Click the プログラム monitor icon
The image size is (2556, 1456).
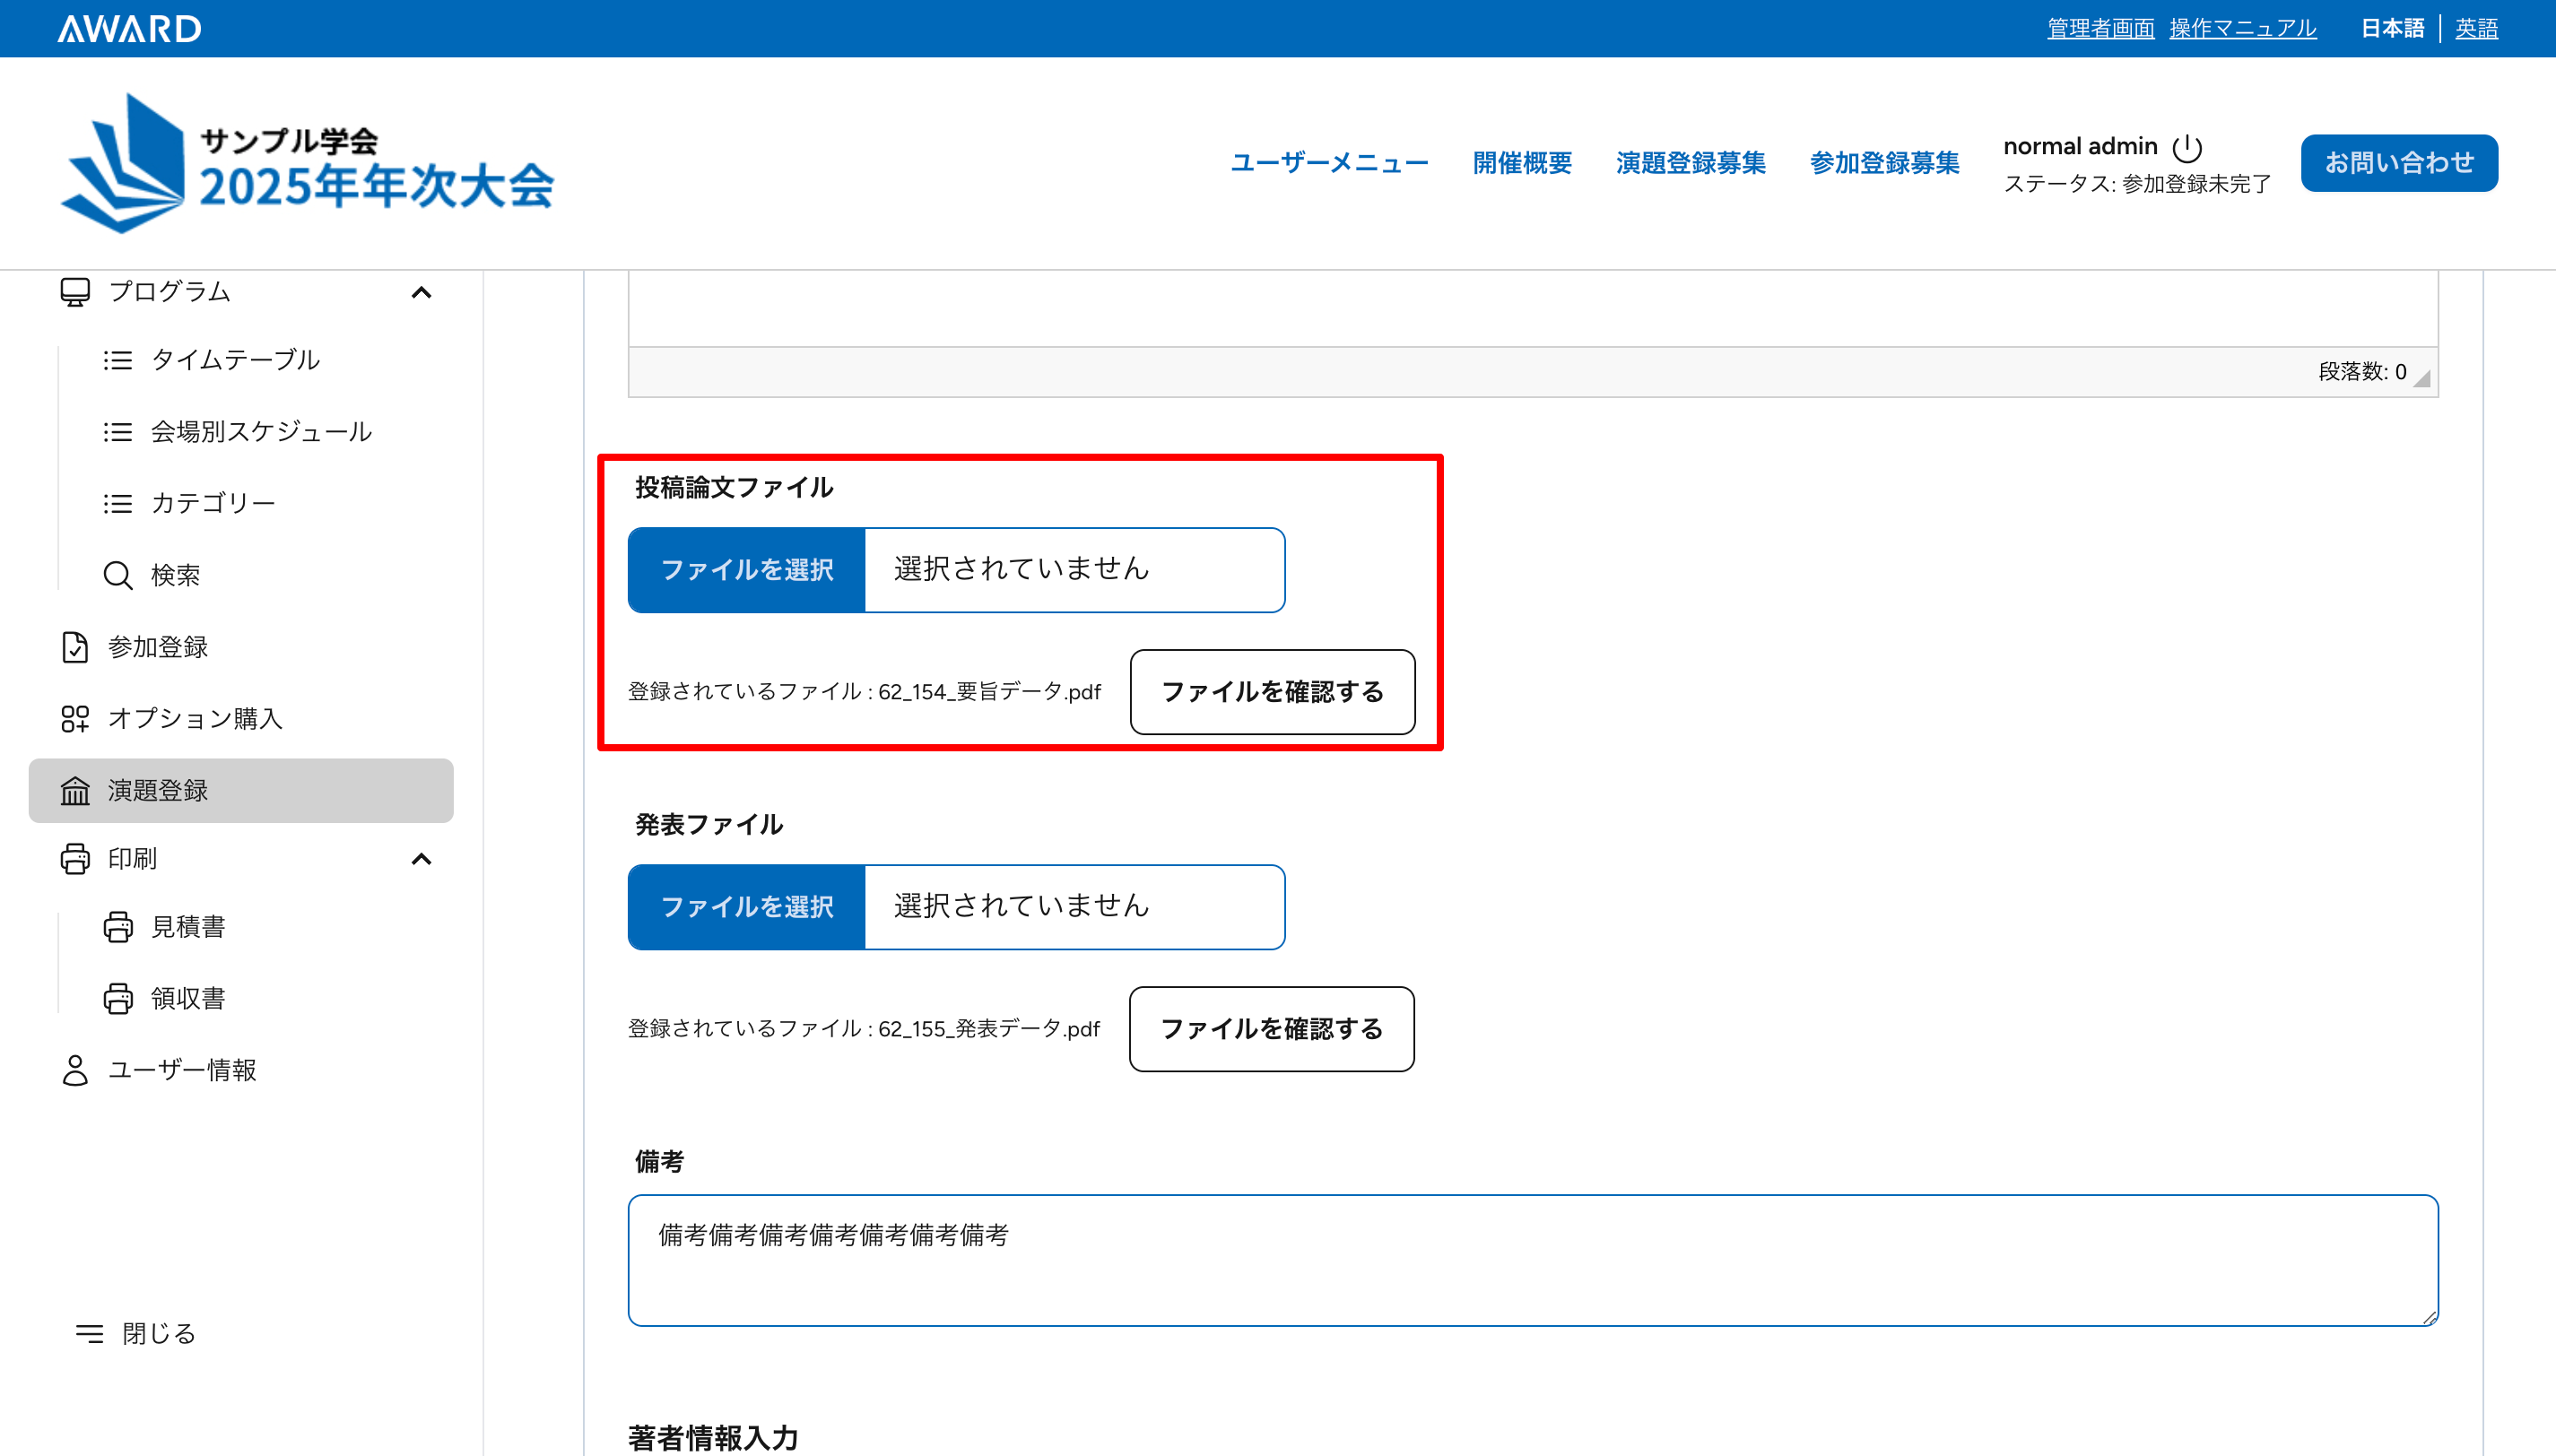[x=75, y=292]
